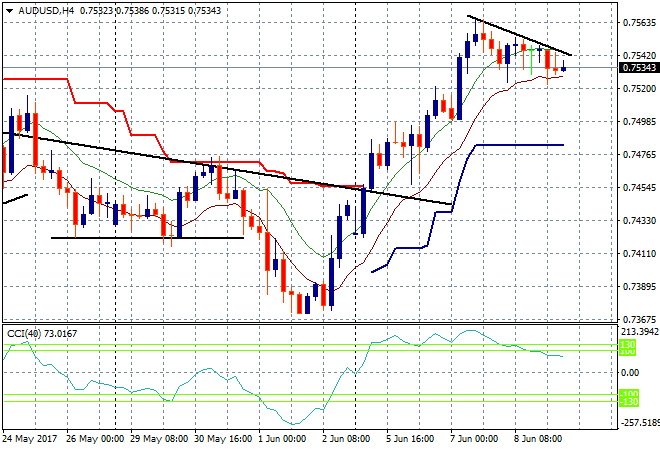Click the 1 Jun 00:00 time label
The width and height of the screenshot is (660, 450).
pos(282,439)
